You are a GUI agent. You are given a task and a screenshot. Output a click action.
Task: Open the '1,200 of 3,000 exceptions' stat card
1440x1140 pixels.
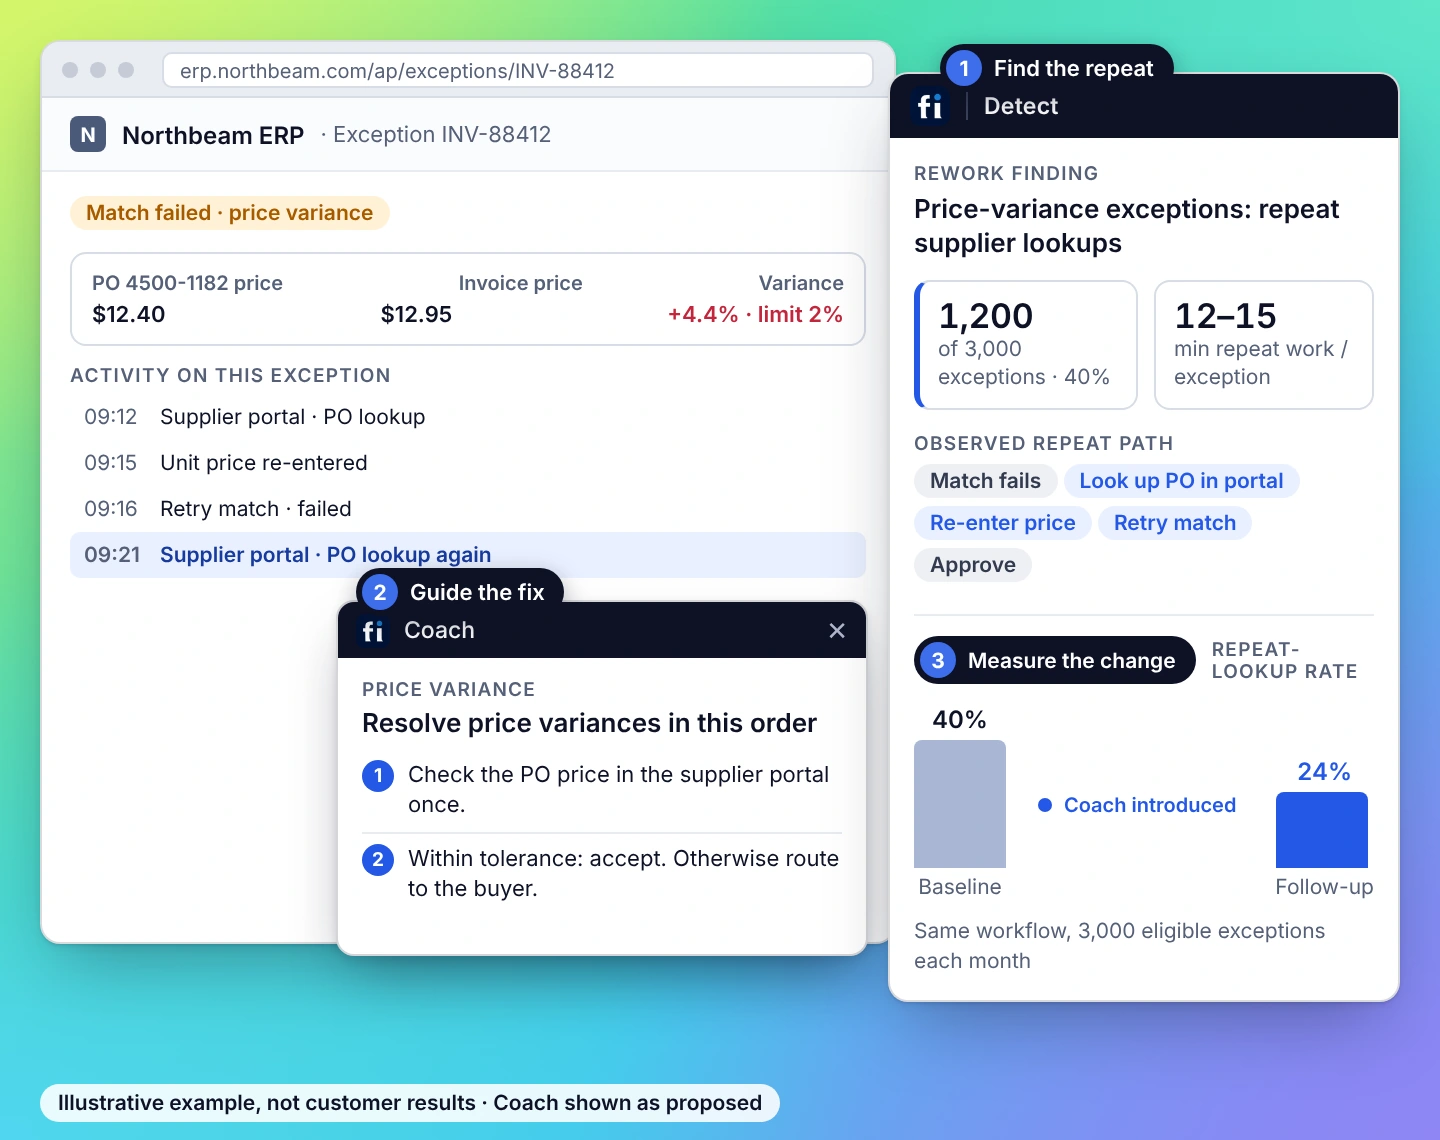(1026, 345)
